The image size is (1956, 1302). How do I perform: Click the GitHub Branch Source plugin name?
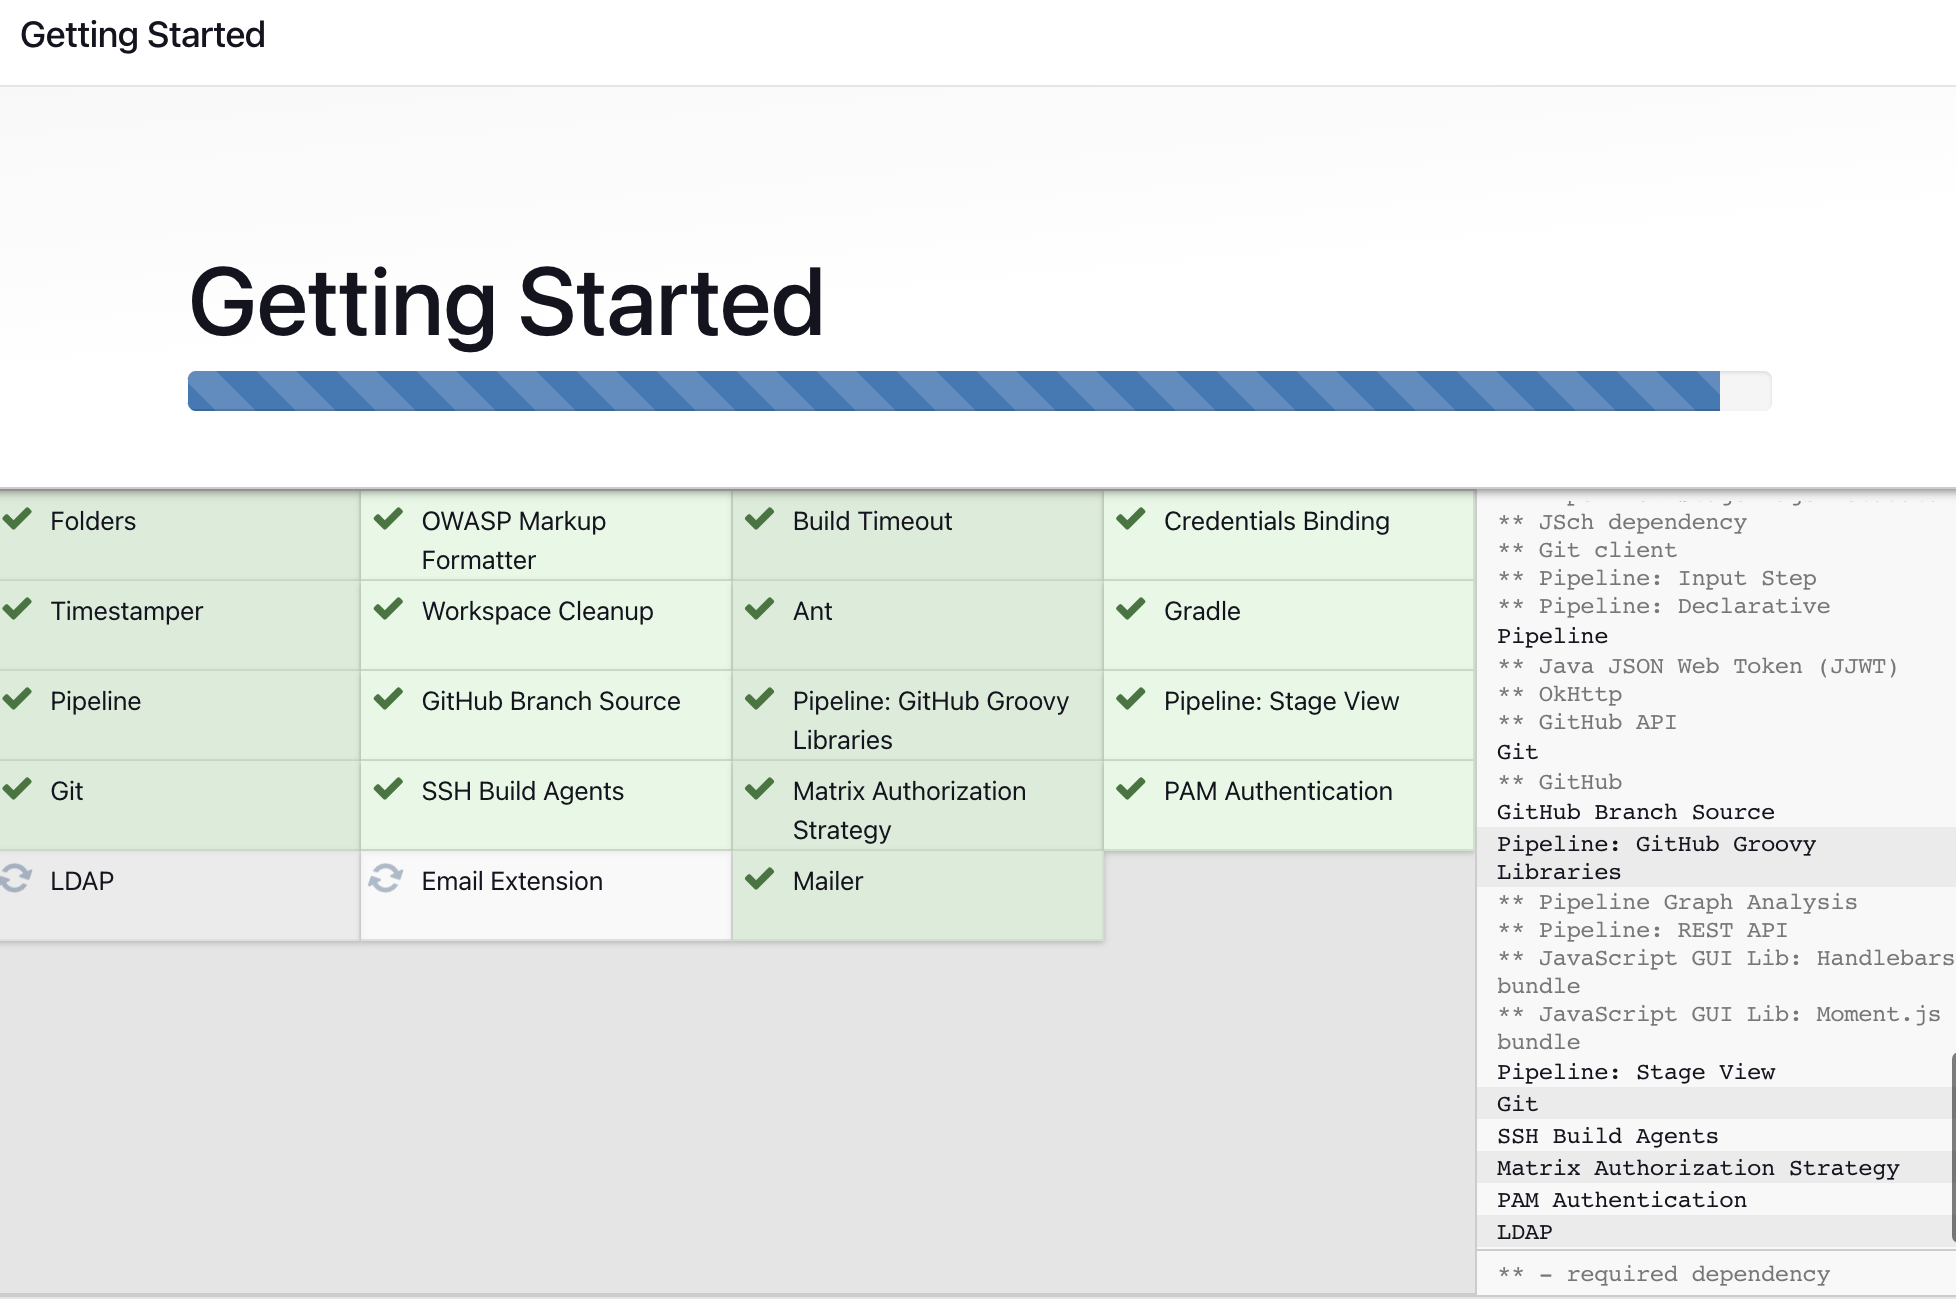tap(550, 701)
